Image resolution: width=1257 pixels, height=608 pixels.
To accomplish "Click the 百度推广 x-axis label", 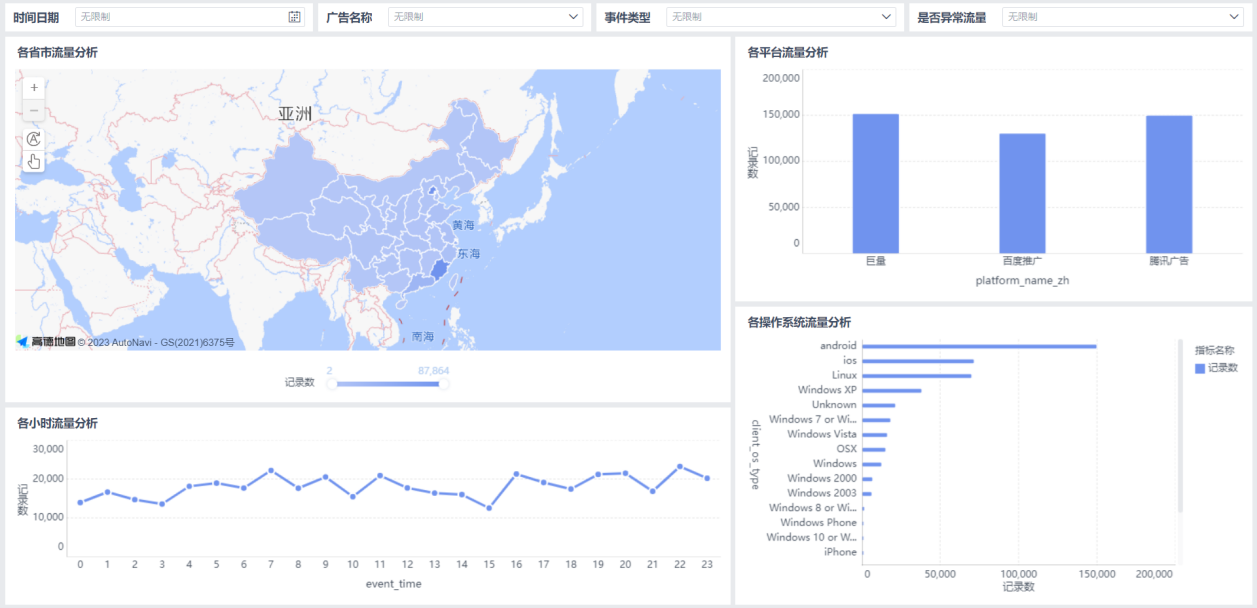I will pyautogui.click(x=1023, y=261).
